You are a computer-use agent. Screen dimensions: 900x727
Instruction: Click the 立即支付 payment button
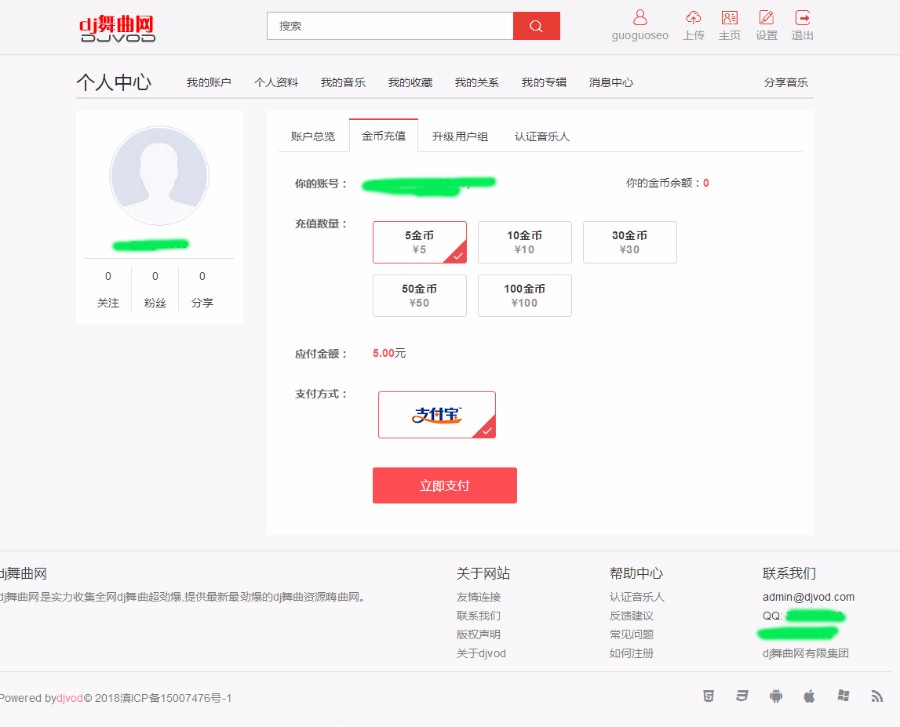[444, 485]
